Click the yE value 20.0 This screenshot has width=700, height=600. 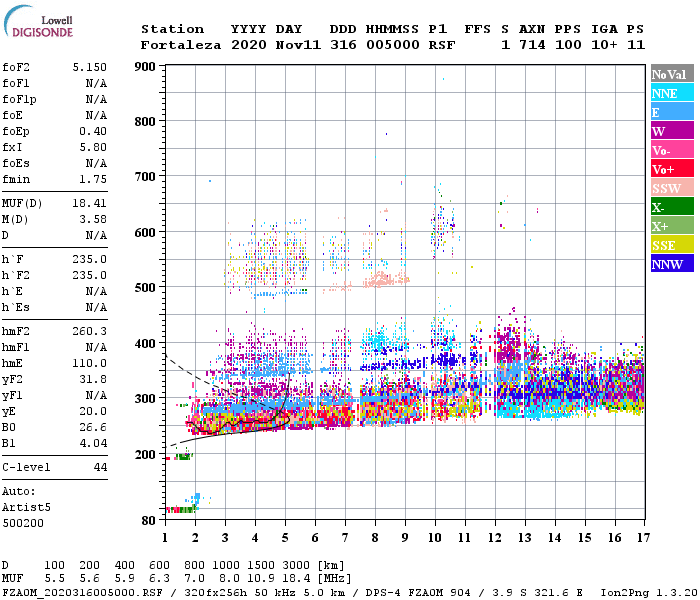[93, 411]
